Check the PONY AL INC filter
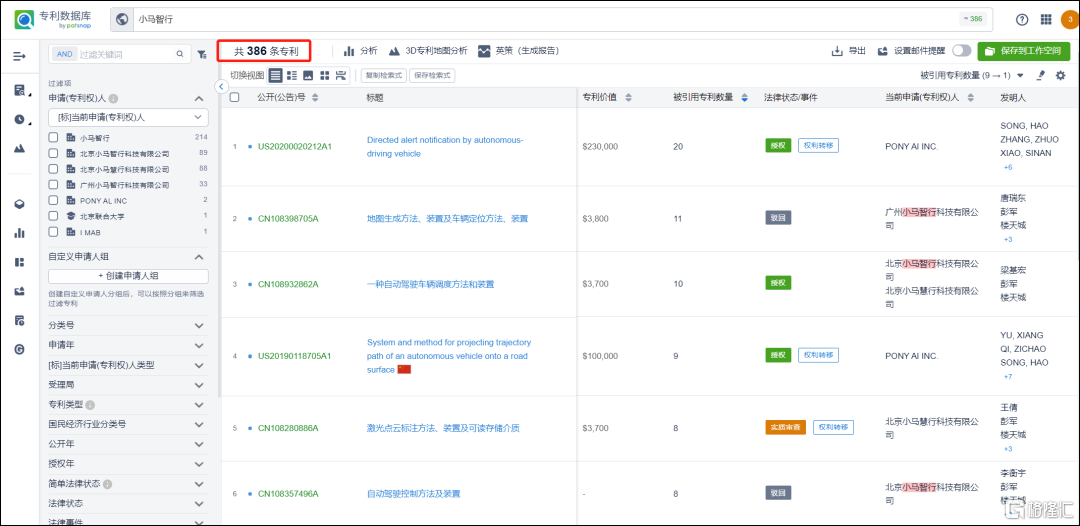The width and height of the screenshot is (1080, 526). tap(53, 200)
